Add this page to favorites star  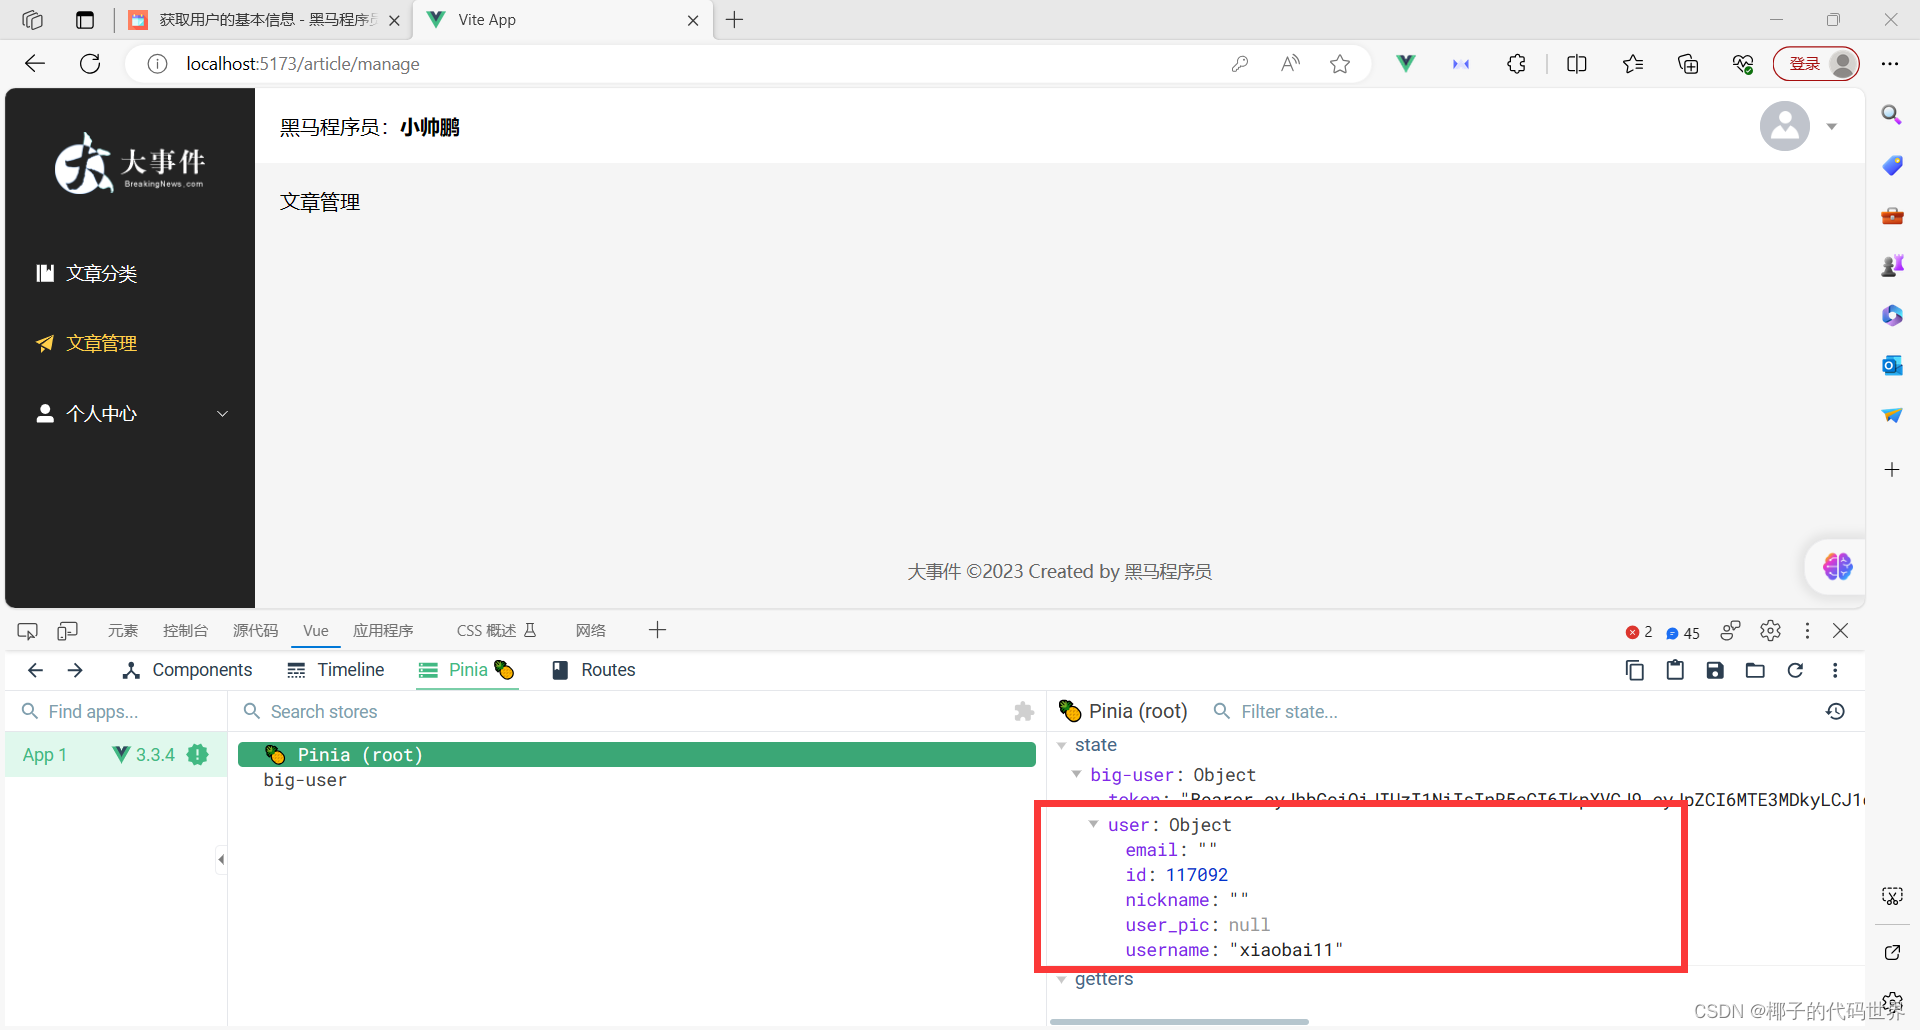click(x=1340, y=64)
